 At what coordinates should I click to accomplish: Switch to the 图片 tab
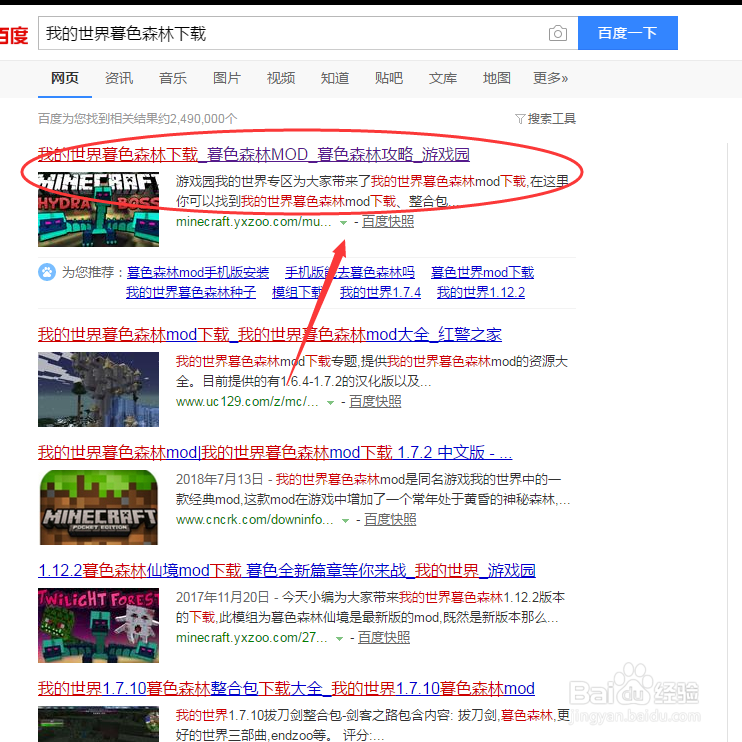pos(227,78)
